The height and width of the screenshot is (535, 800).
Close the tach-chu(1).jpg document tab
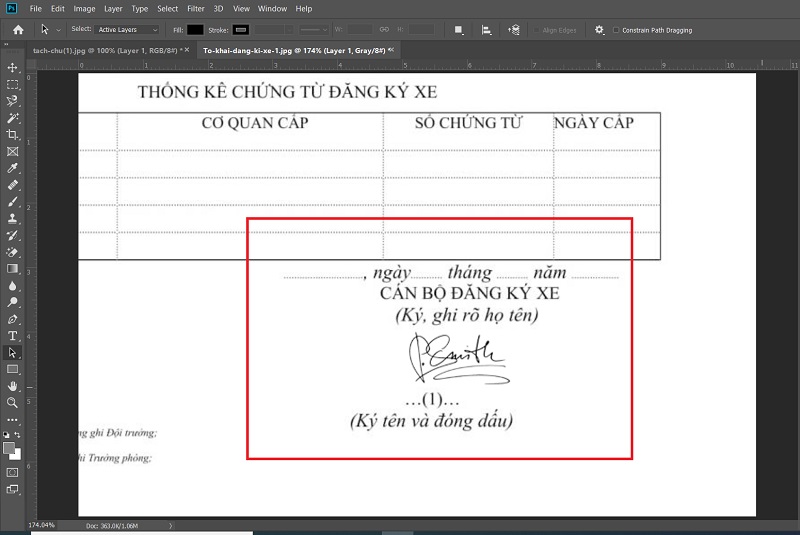pos(187,50)
